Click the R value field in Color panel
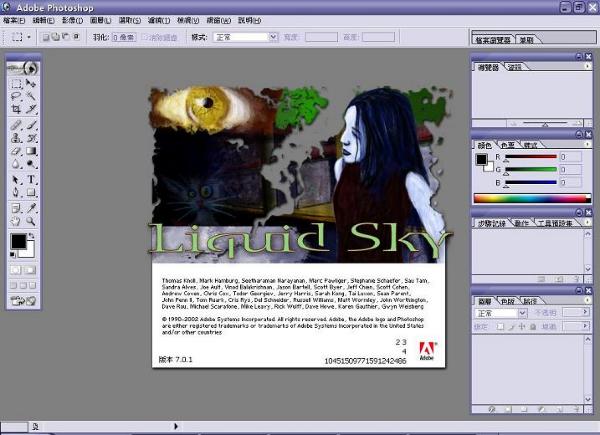This screenshot has width=600, height=435. [571, 157]
